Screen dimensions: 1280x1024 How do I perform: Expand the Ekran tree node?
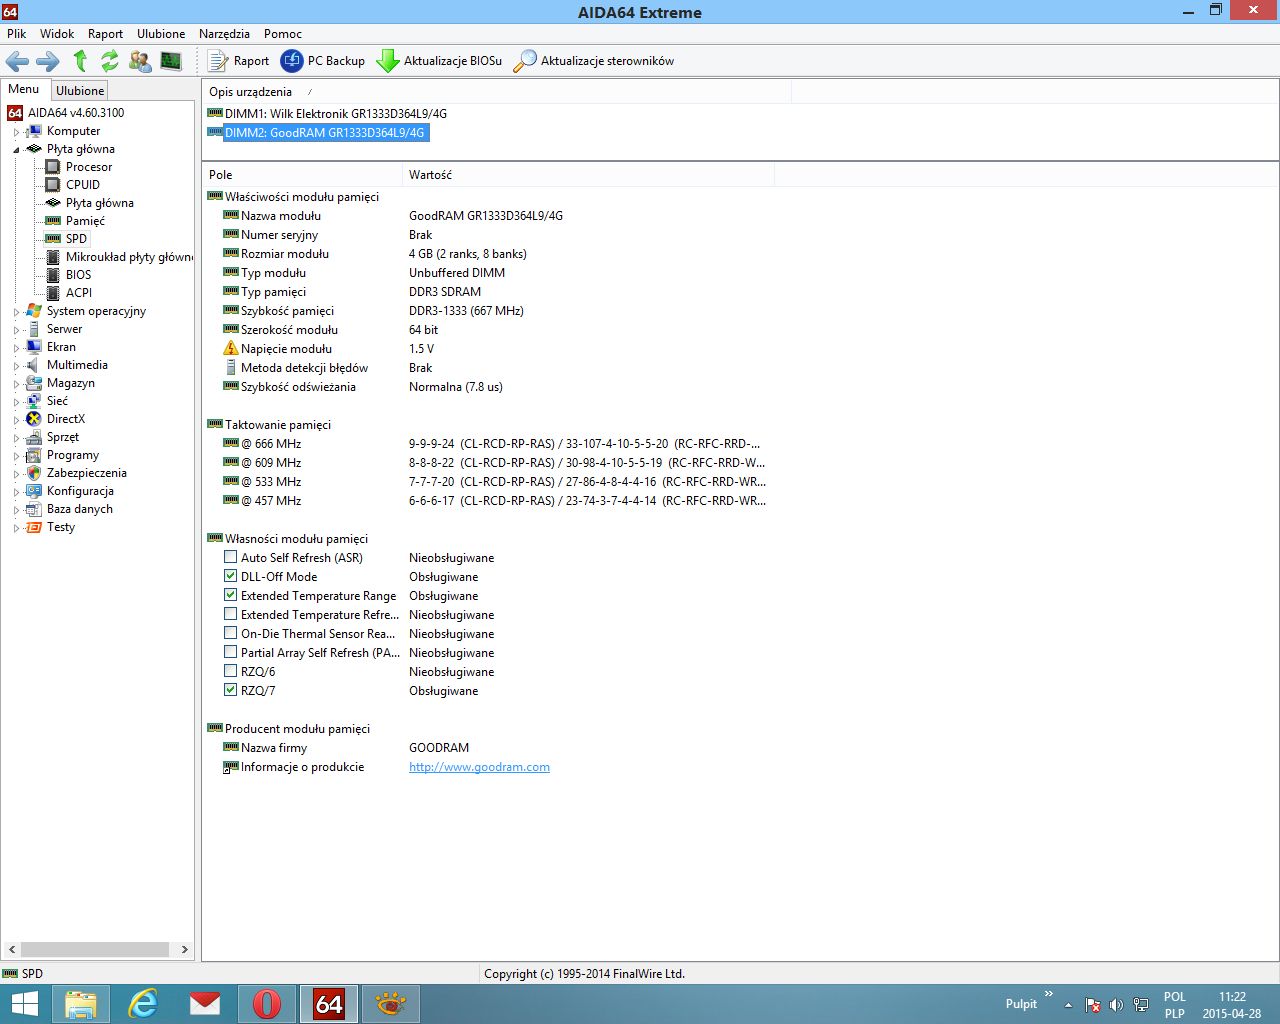click(x=16, y=348)
